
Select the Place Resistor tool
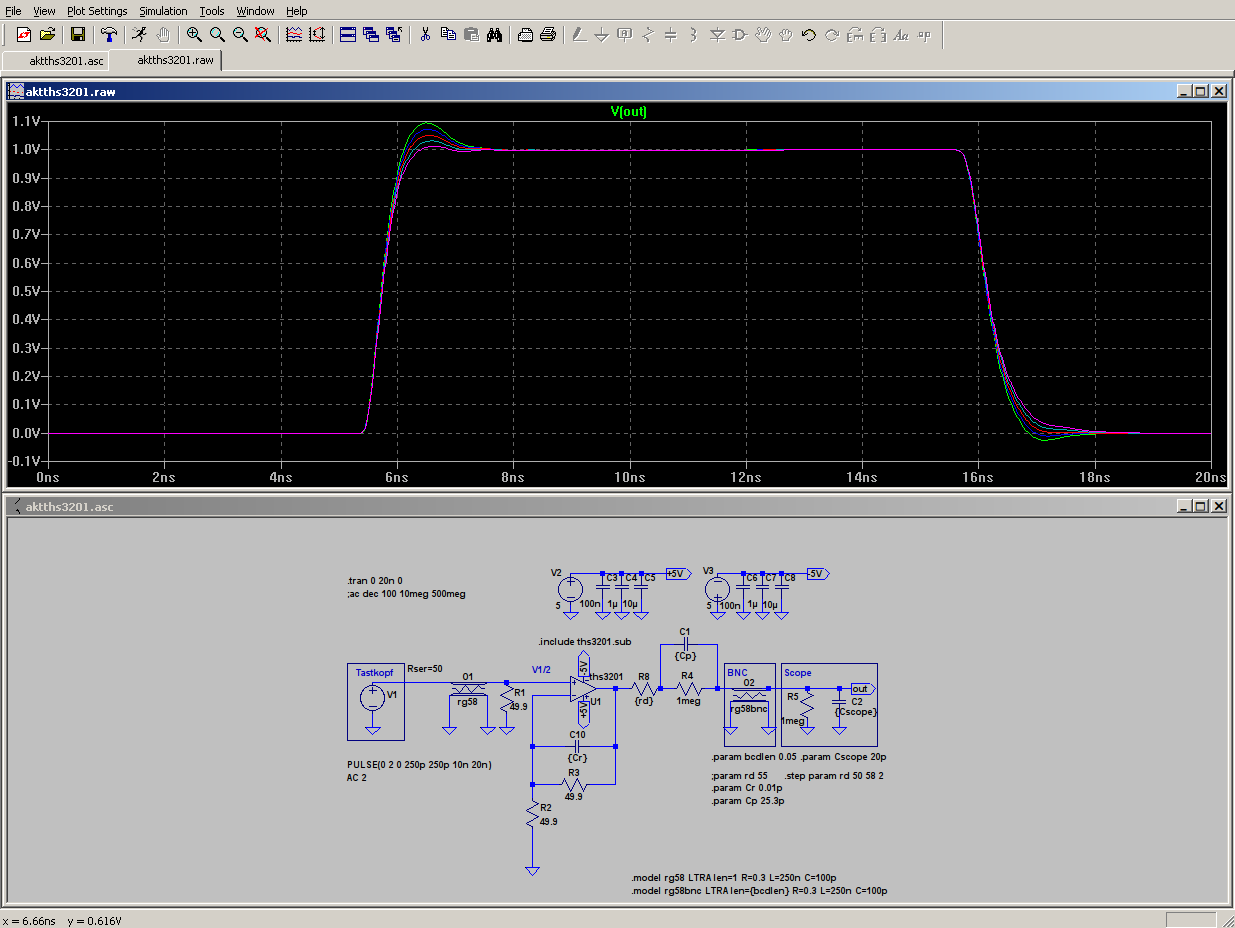tap(648, 34)
